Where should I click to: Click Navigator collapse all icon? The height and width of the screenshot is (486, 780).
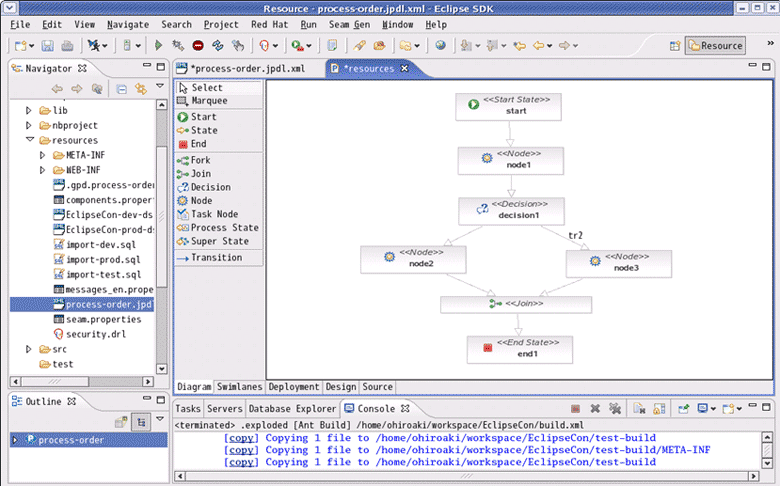tap(121, 89)
